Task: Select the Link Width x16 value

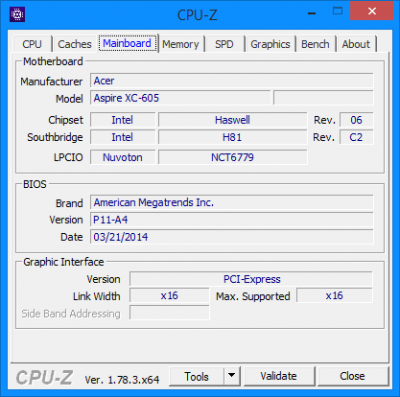Action: [169, 296]
